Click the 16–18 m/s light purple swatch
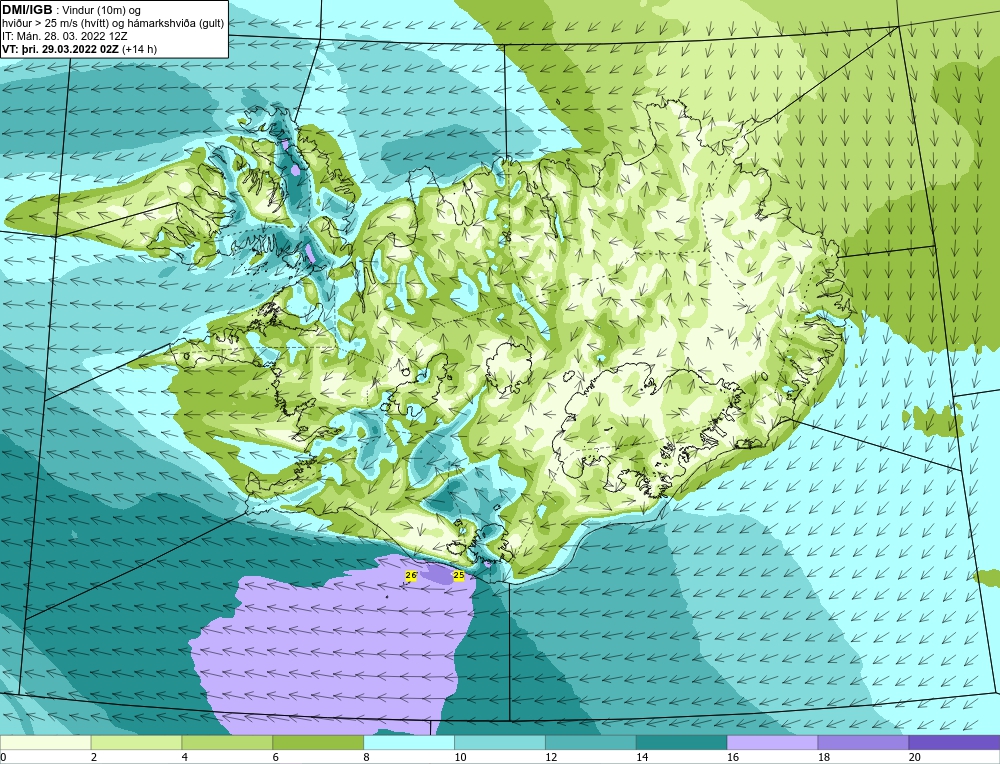The height and width of the screenshot is (764, 1000). pyautogui.click(x=772, y=742)
